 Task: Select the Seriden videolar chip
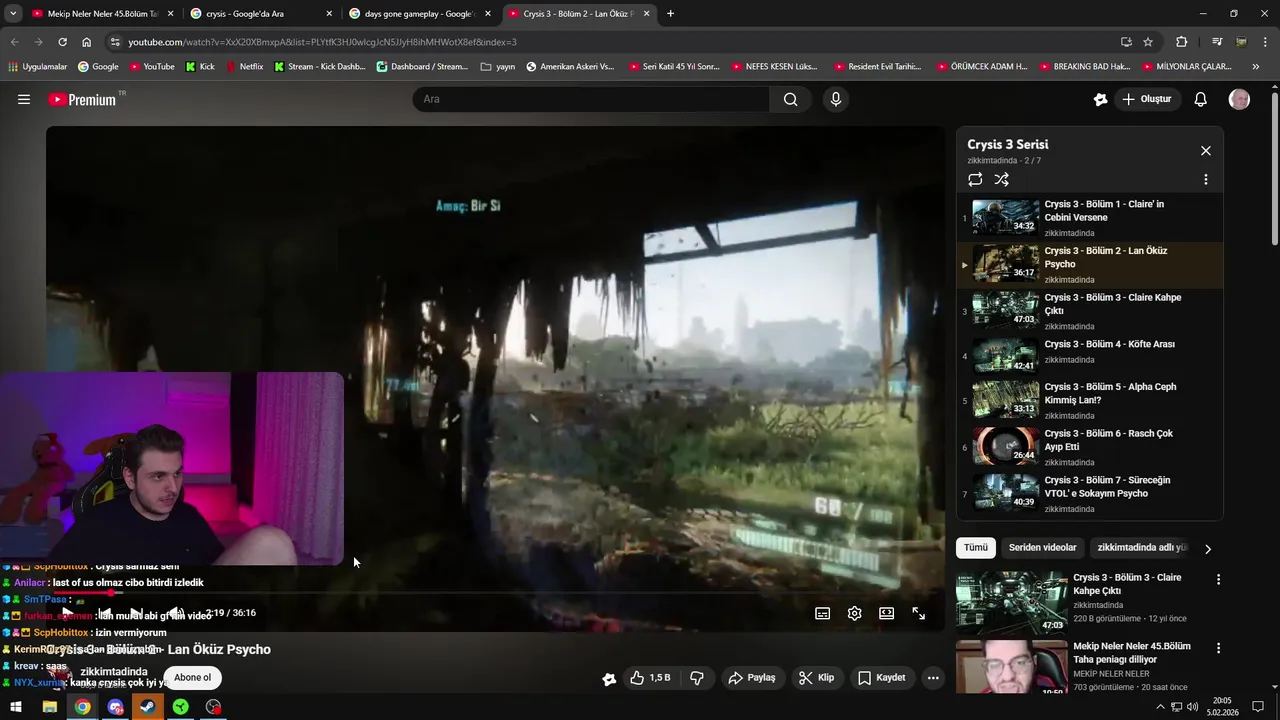click(x=1042, y=548)
